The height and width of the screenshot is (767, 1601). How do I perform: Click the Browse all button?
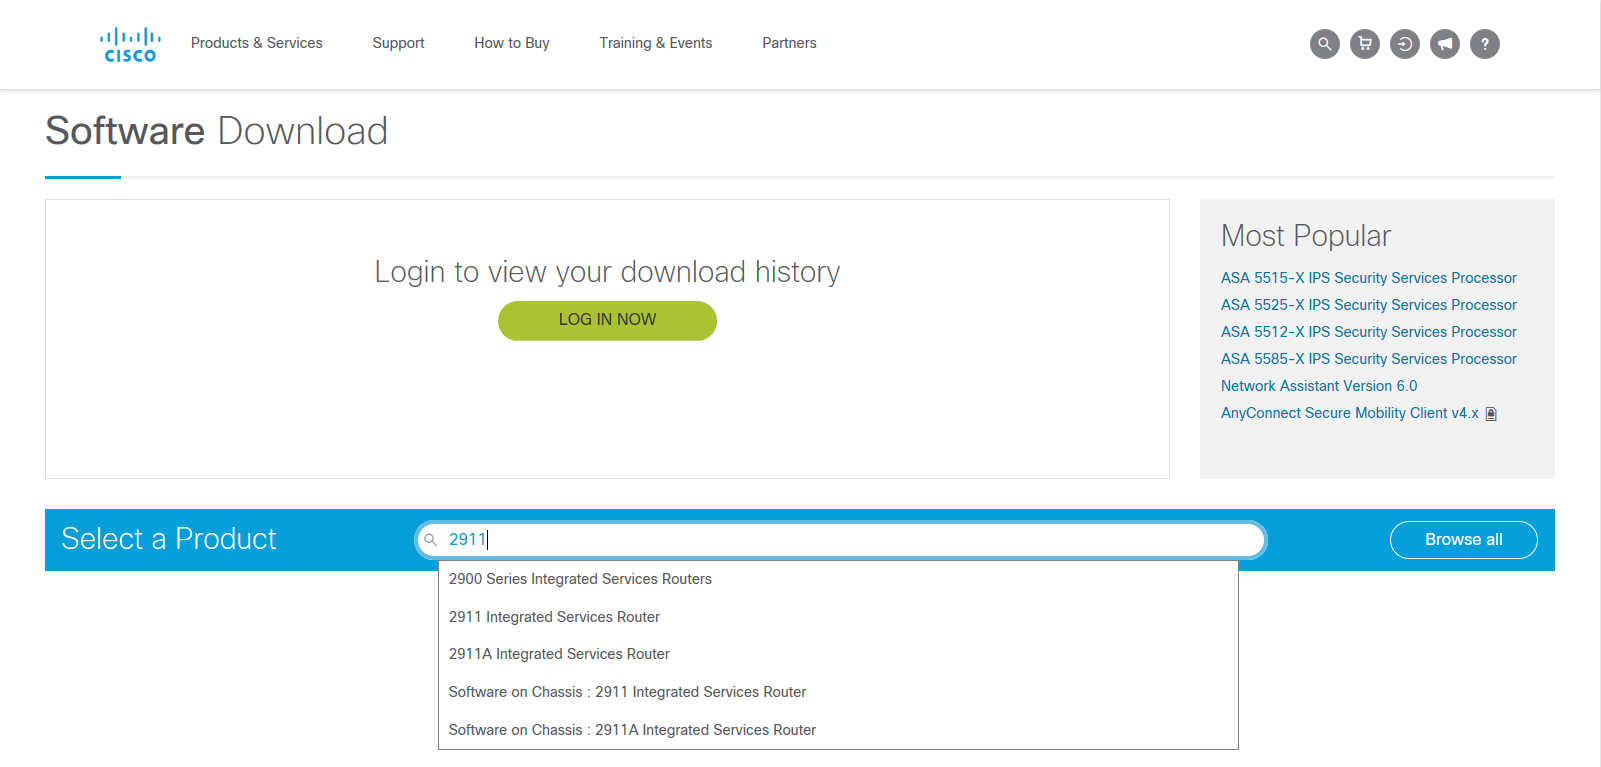(x=1463, y=540)
